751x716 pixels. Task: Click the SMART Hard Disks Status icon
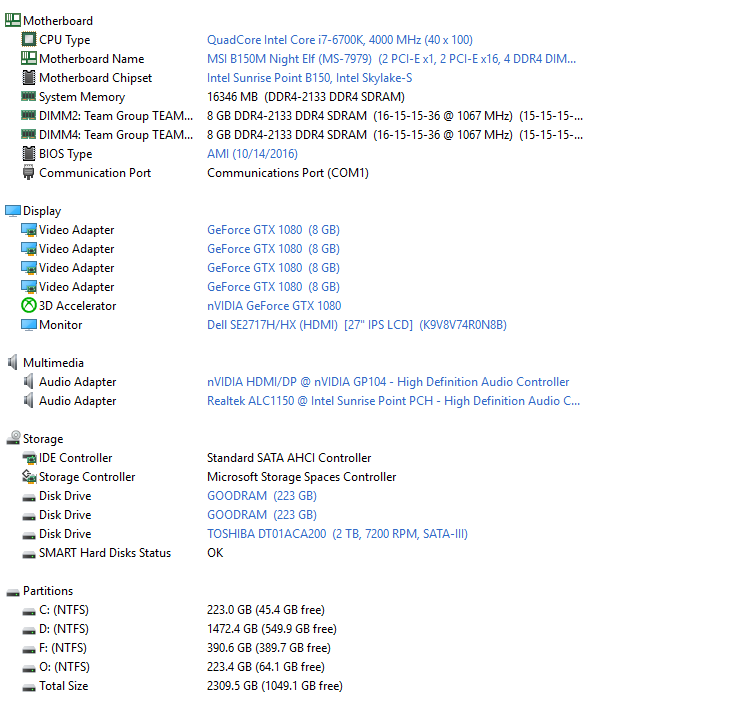pos(29,555)
